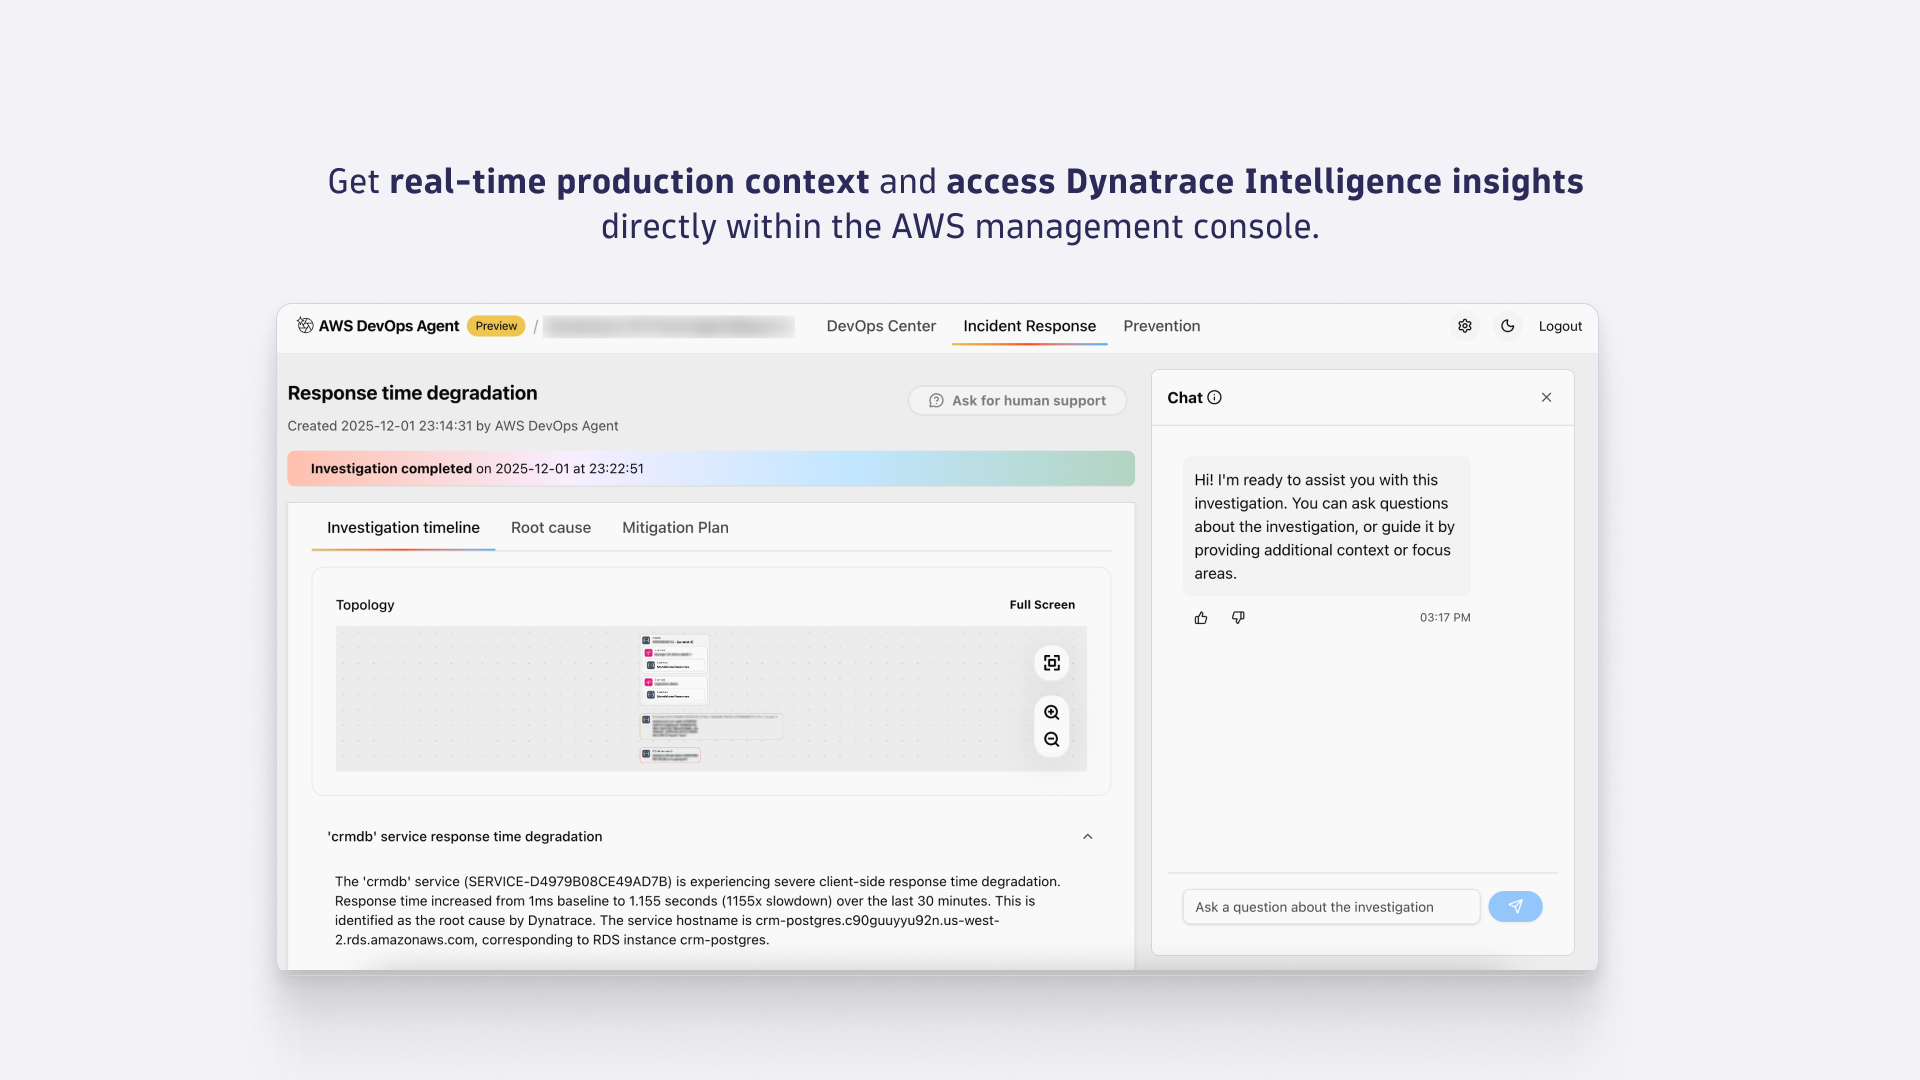The width and height of the screenshot is (1920, 1080).
Task: Click Ask for human support
Action: [1017, 400]
